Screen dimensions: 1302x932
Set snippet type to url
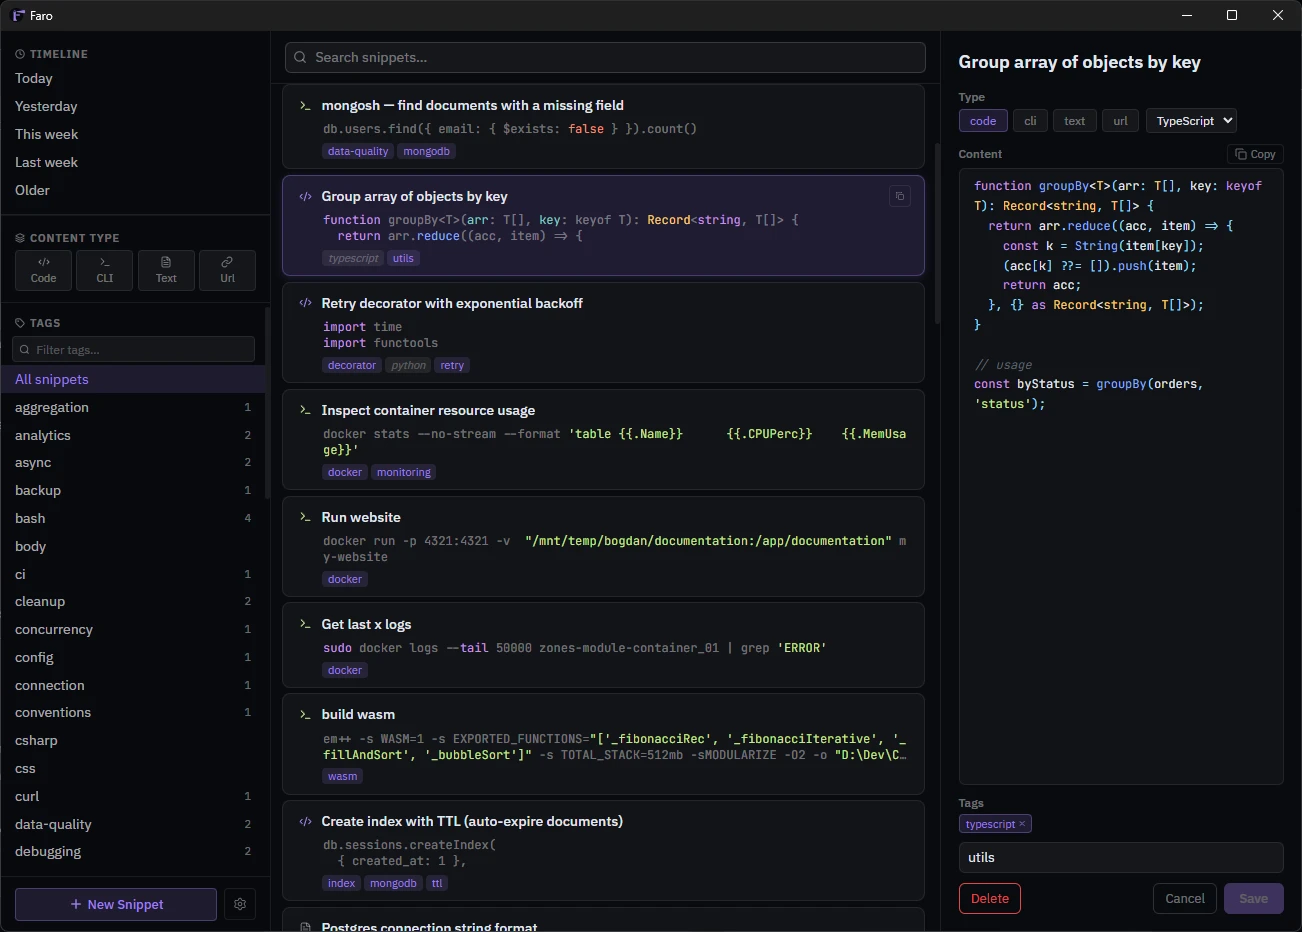point(1120,121)
